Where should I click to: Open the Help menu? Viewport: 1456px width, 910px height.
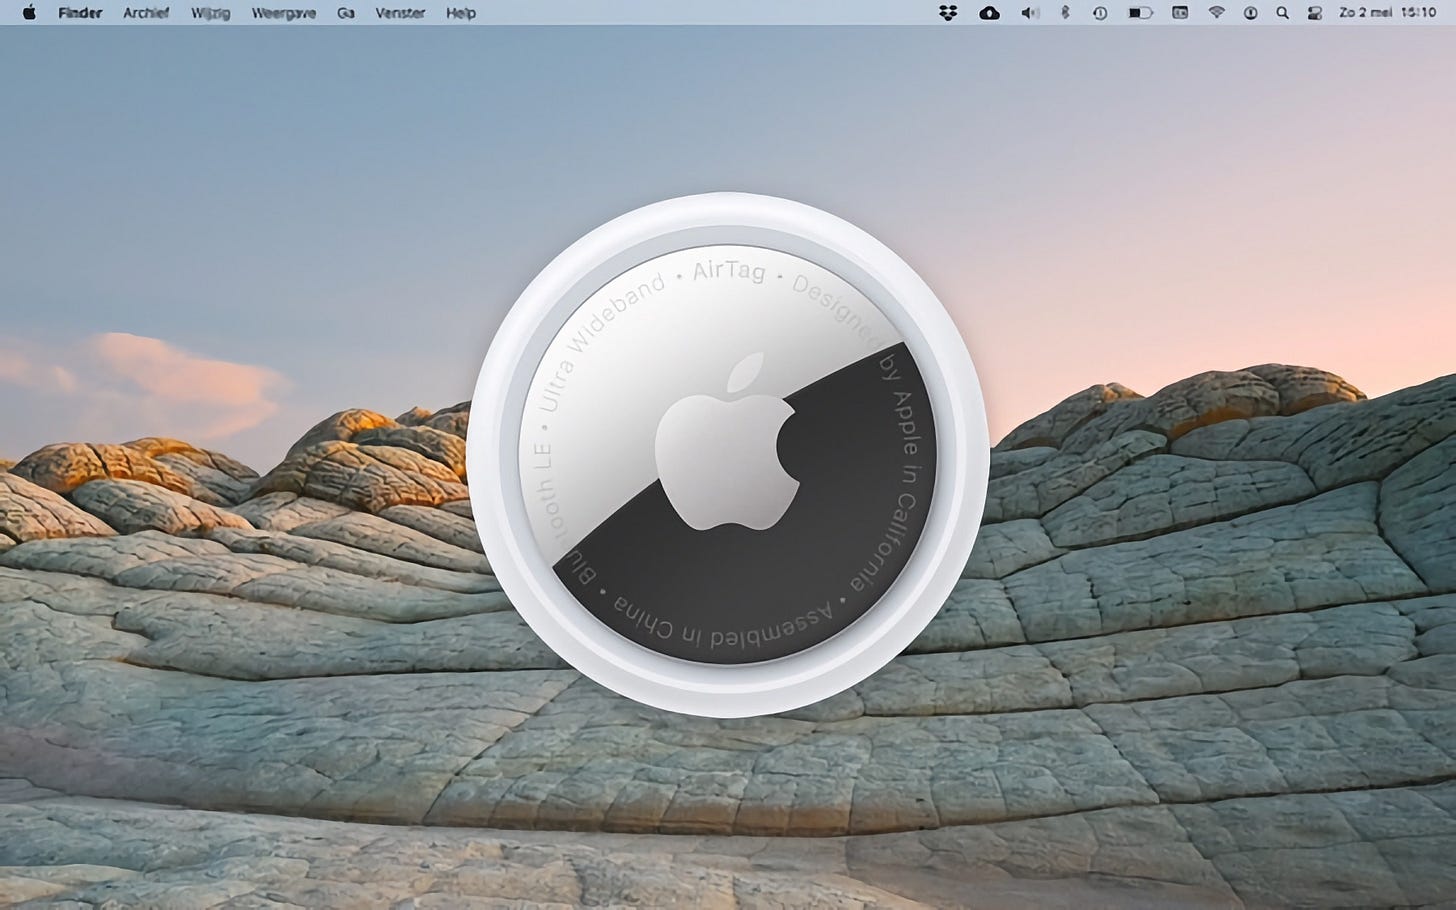pos(461,13)
